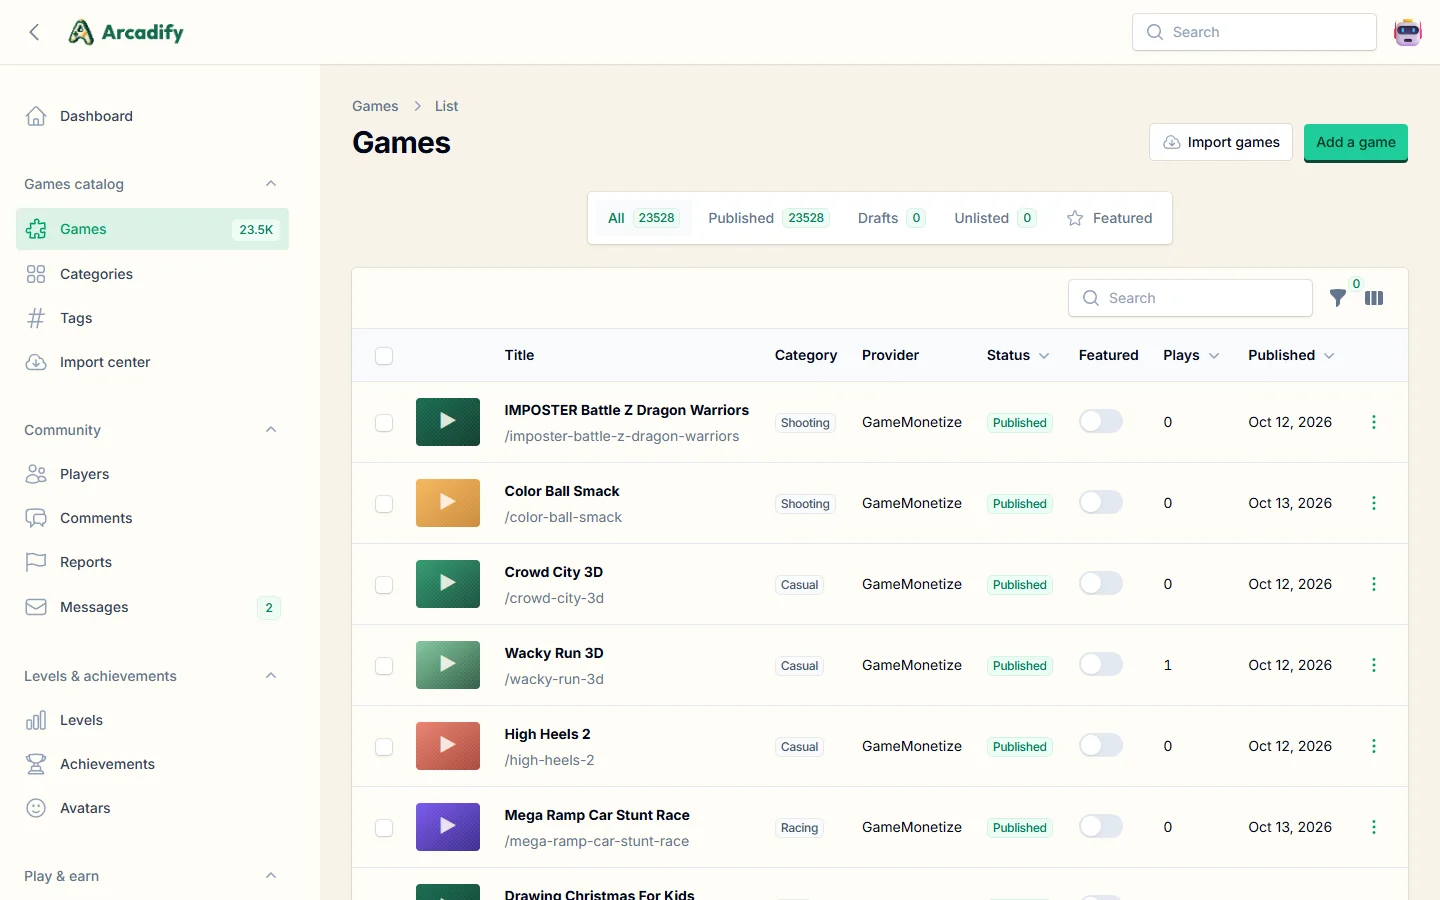Collapse the Levels & achievements section
This screenshot has width=1440, height=900.
point(271,676)
